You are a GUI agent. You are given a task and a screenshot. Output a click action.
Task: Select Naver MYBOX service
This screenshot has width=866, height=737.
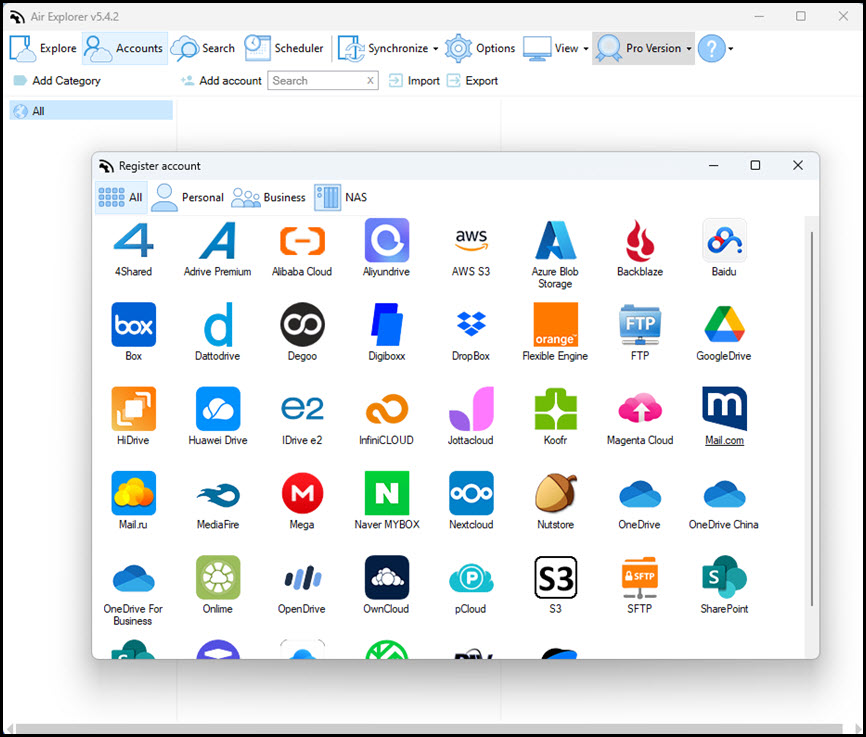[x=387, y=493]
